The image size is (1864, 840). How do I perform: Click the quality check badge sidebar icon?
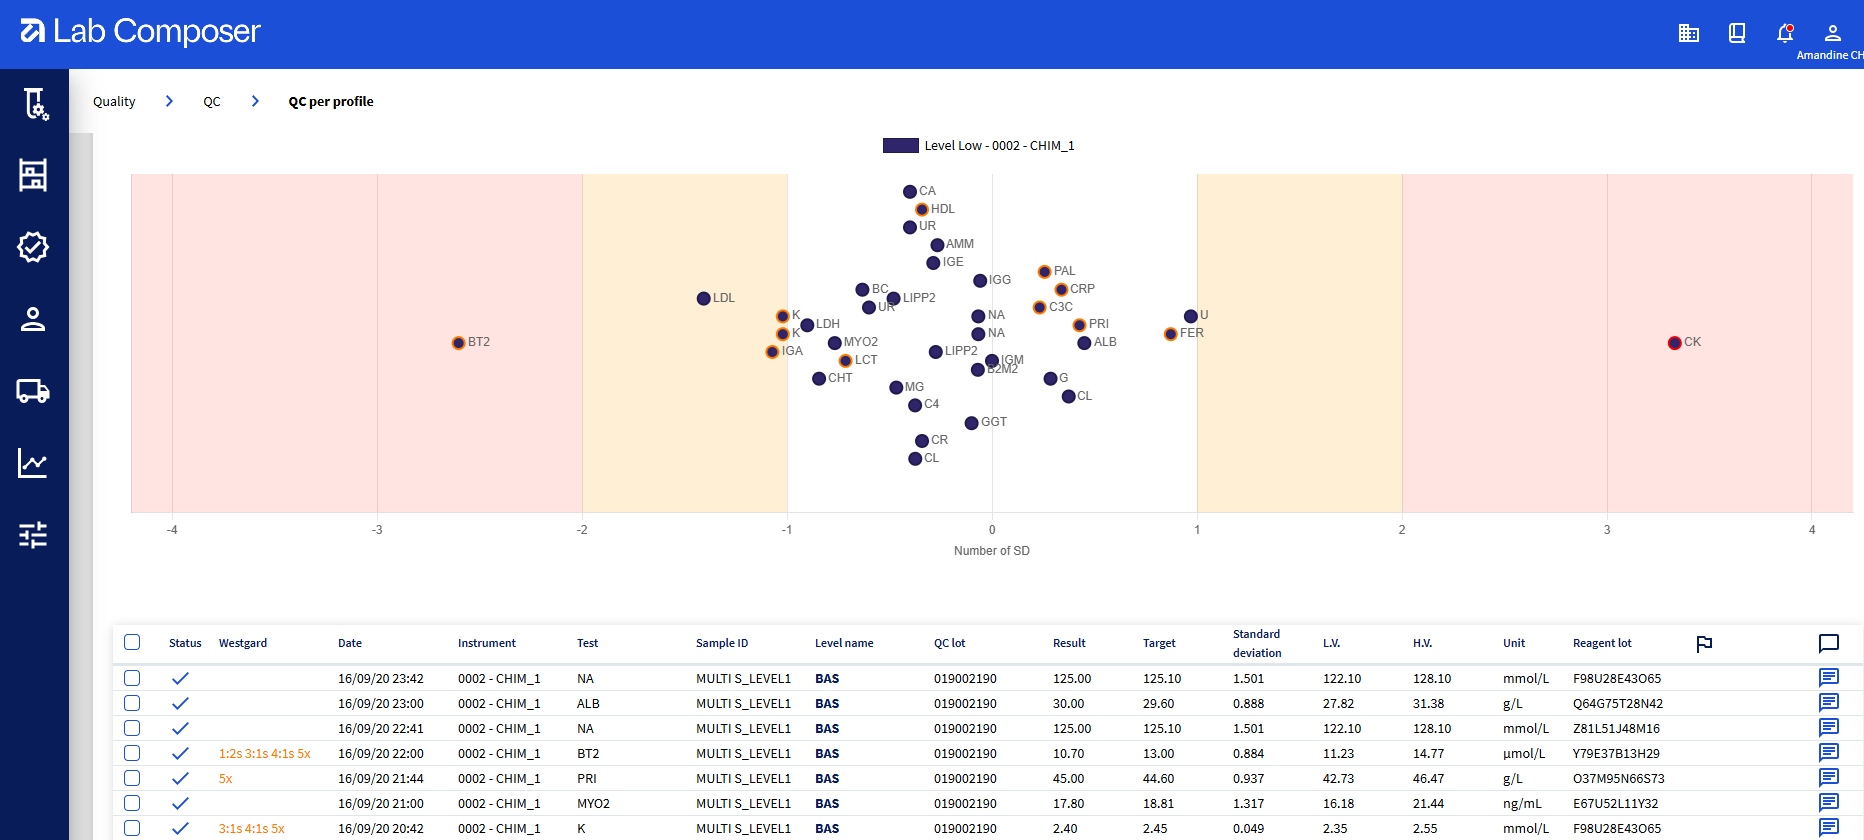point(33,247)
